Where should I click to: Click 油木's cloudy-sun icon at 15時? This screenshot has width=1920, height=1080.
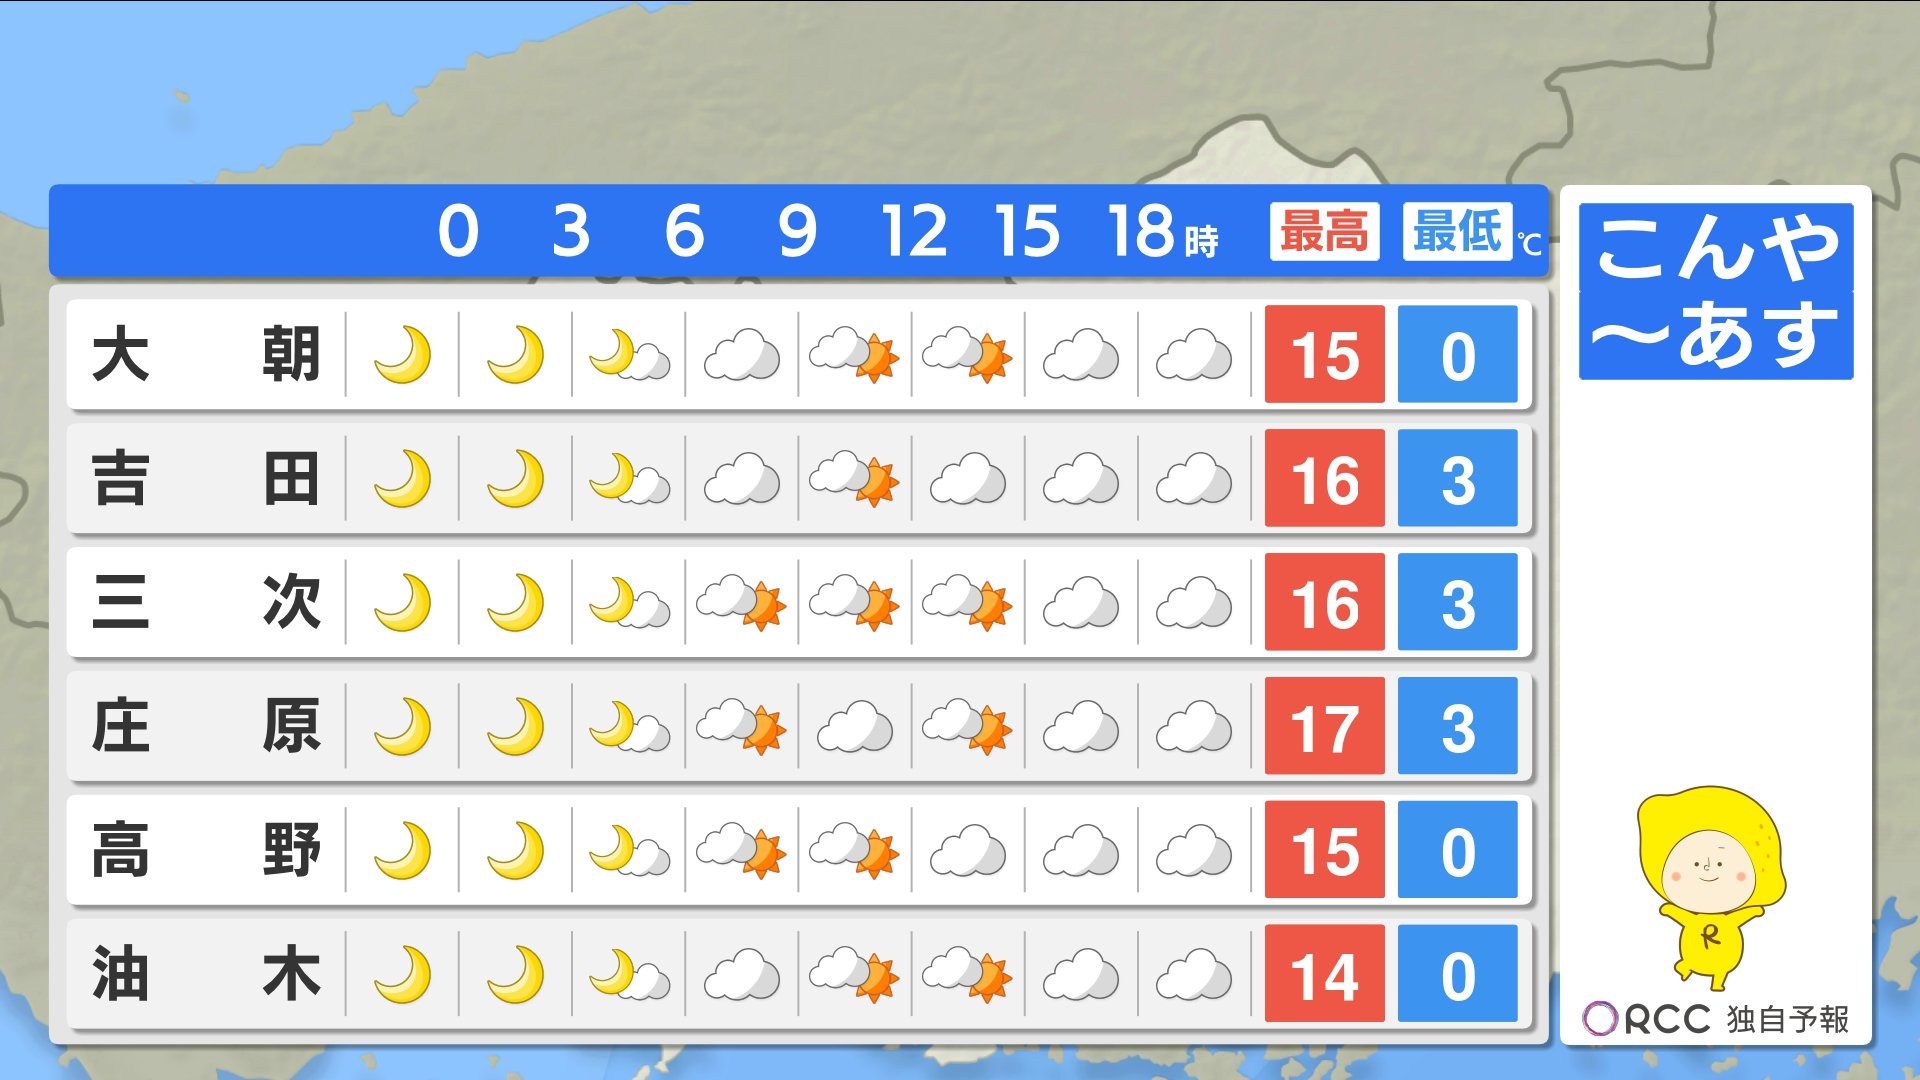tap(968, 975)
